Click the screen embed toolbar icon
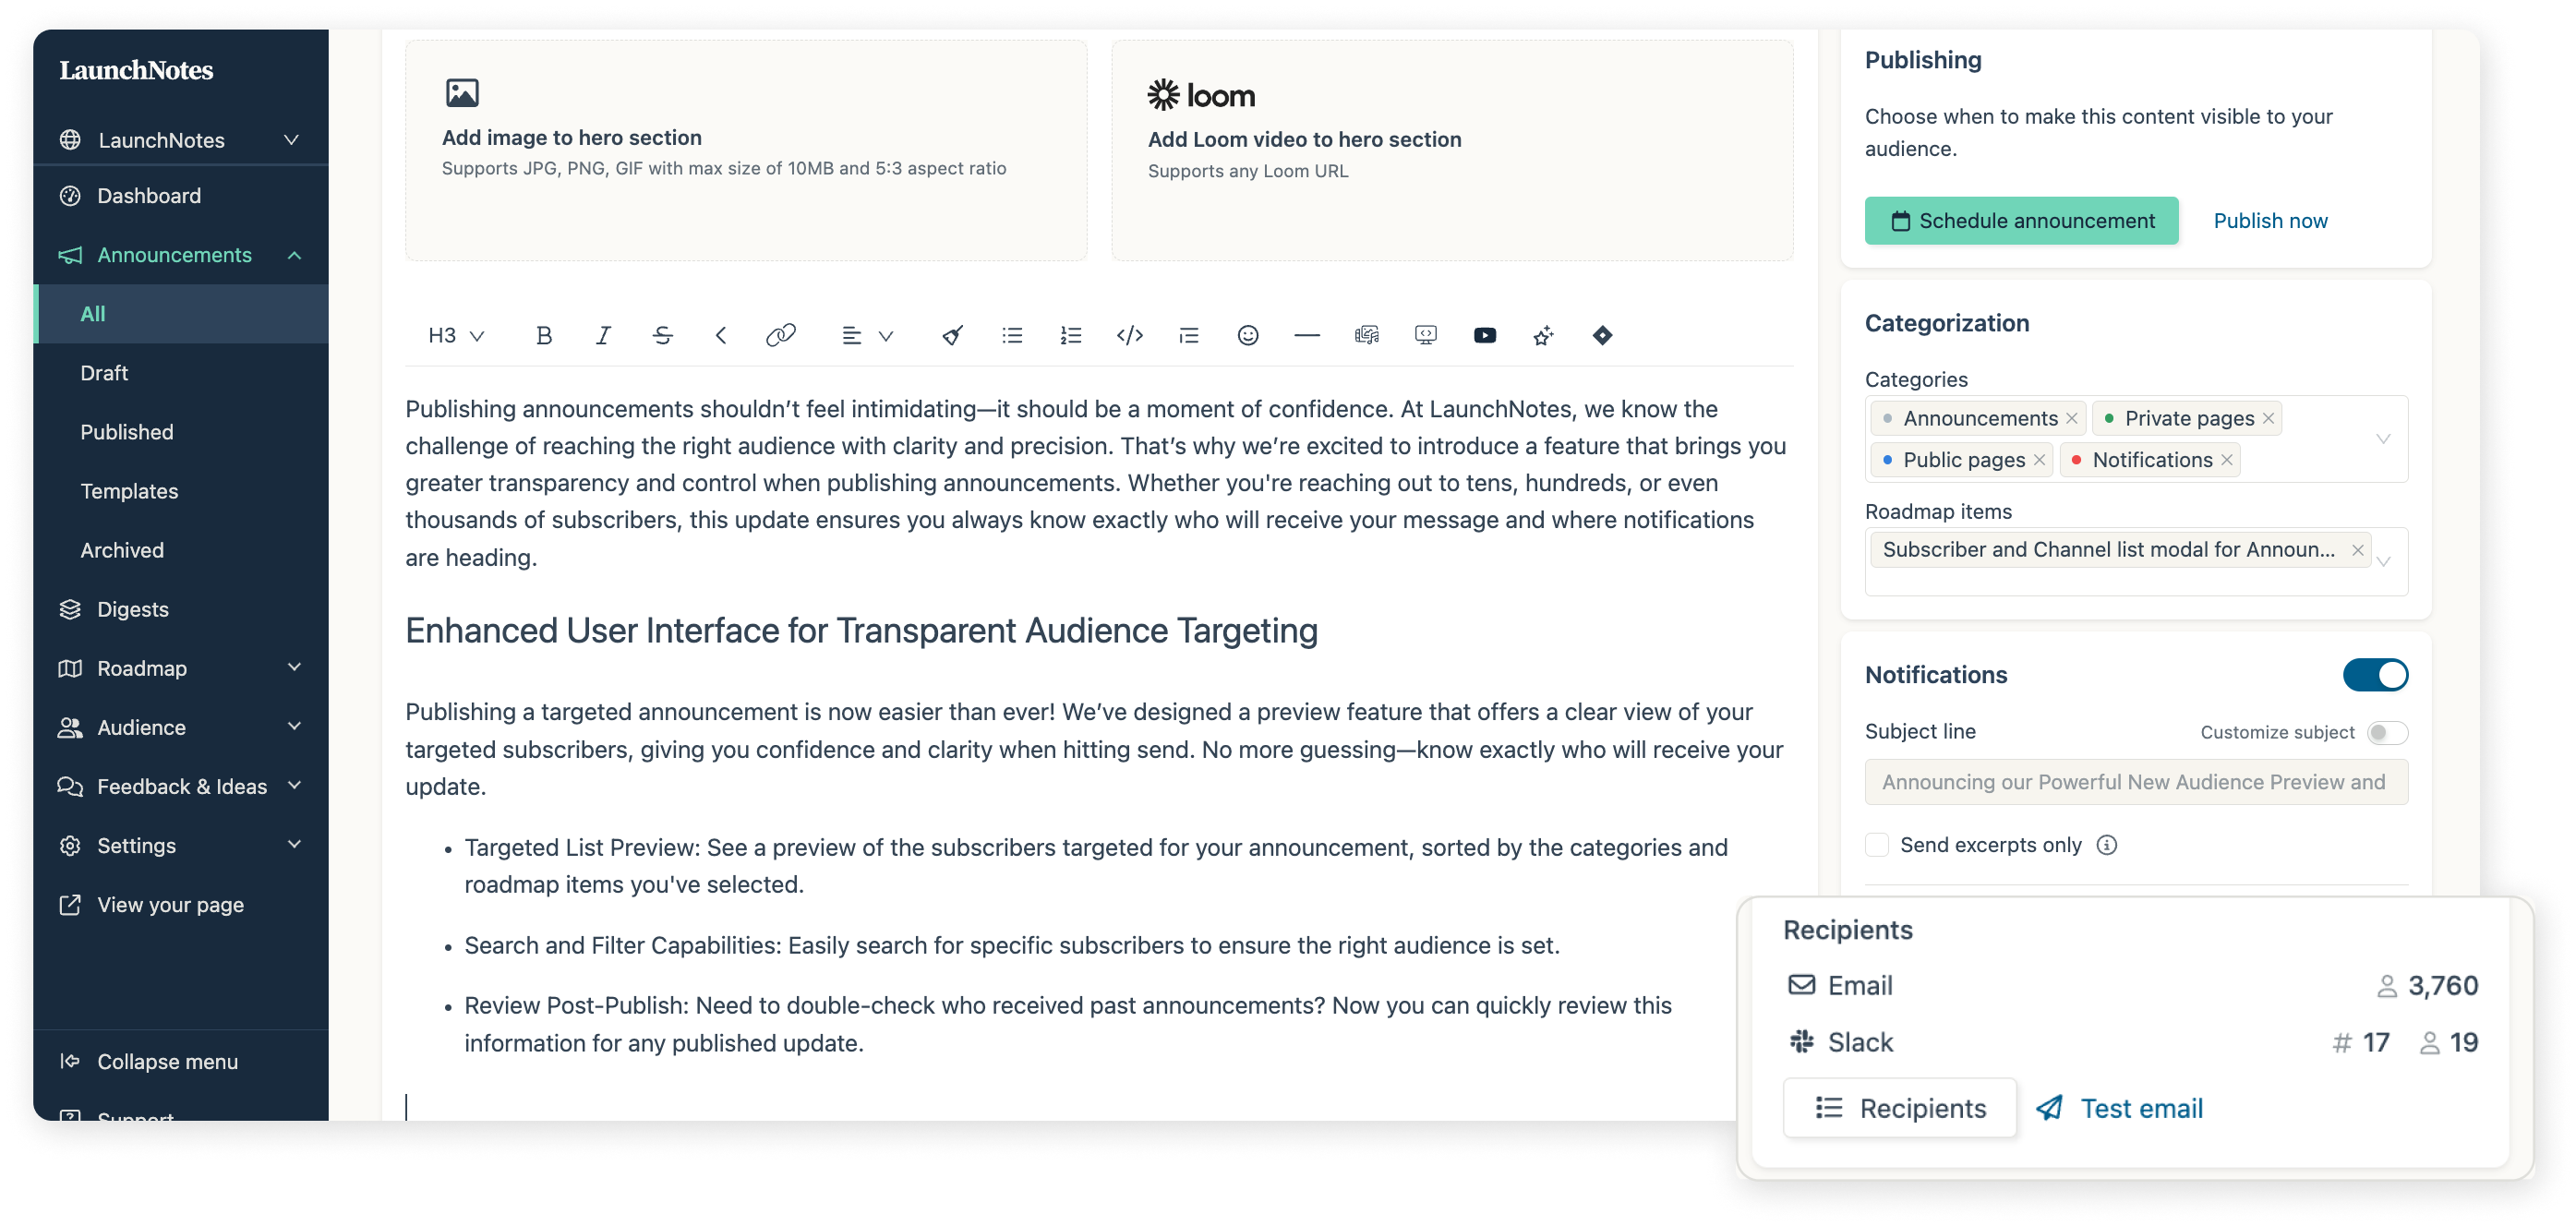The image size is (2576, 1226). point(1426,335)
